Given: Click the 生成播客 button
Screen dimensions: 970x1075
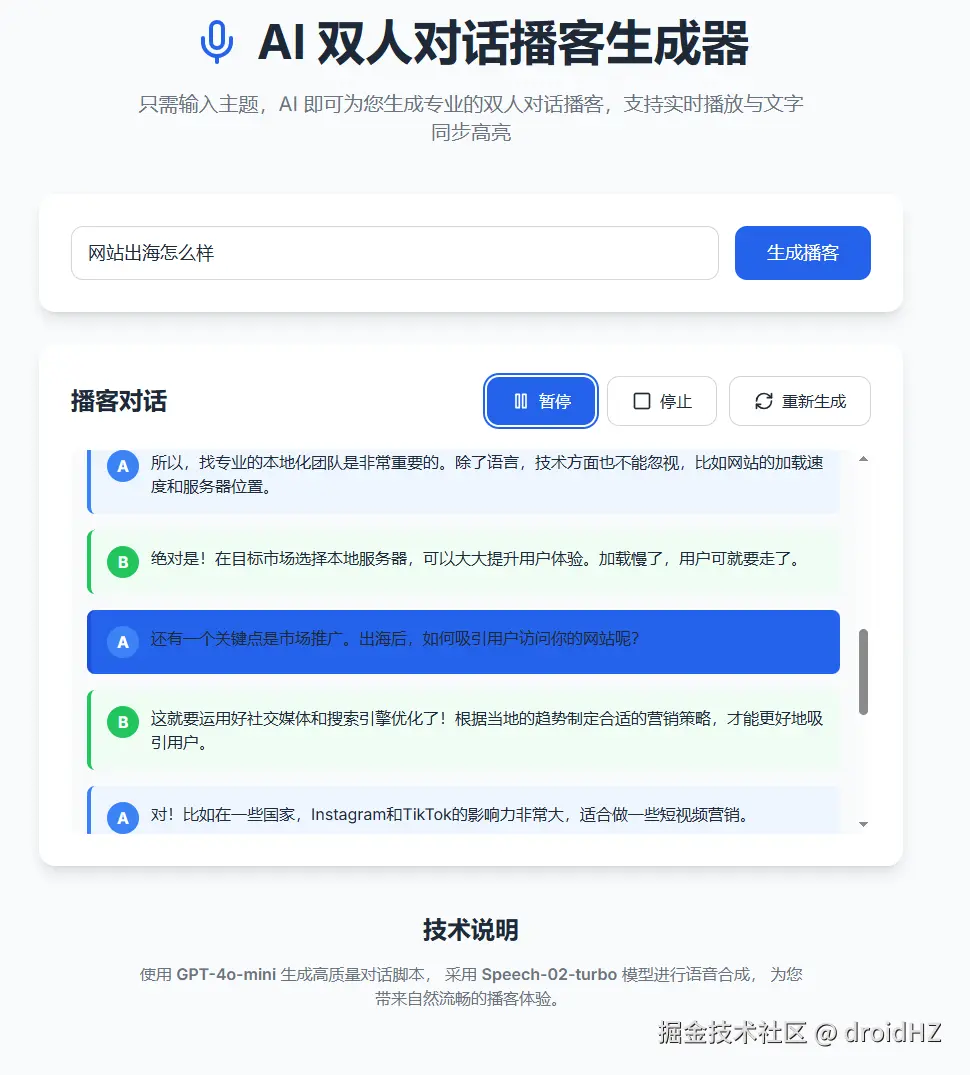Looking at the screenshot, I should [x=803, y=253].
